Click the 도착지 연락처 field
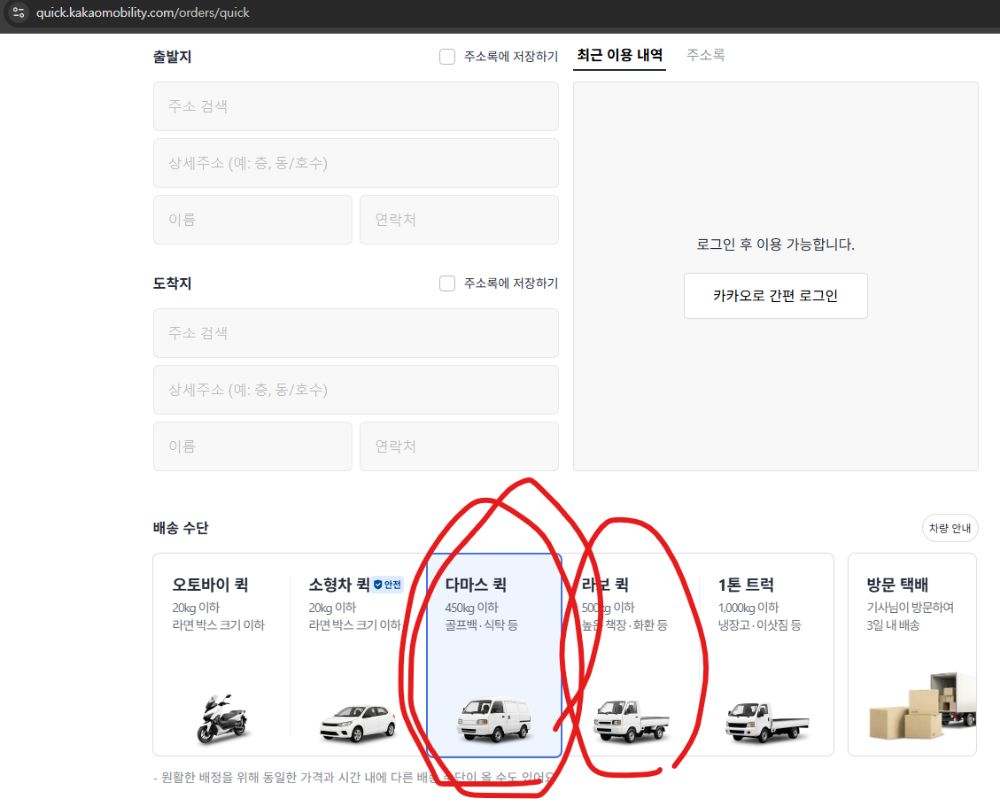Image resolution: width=1000 pixels, height=809 pixels. tap(459, 446)
